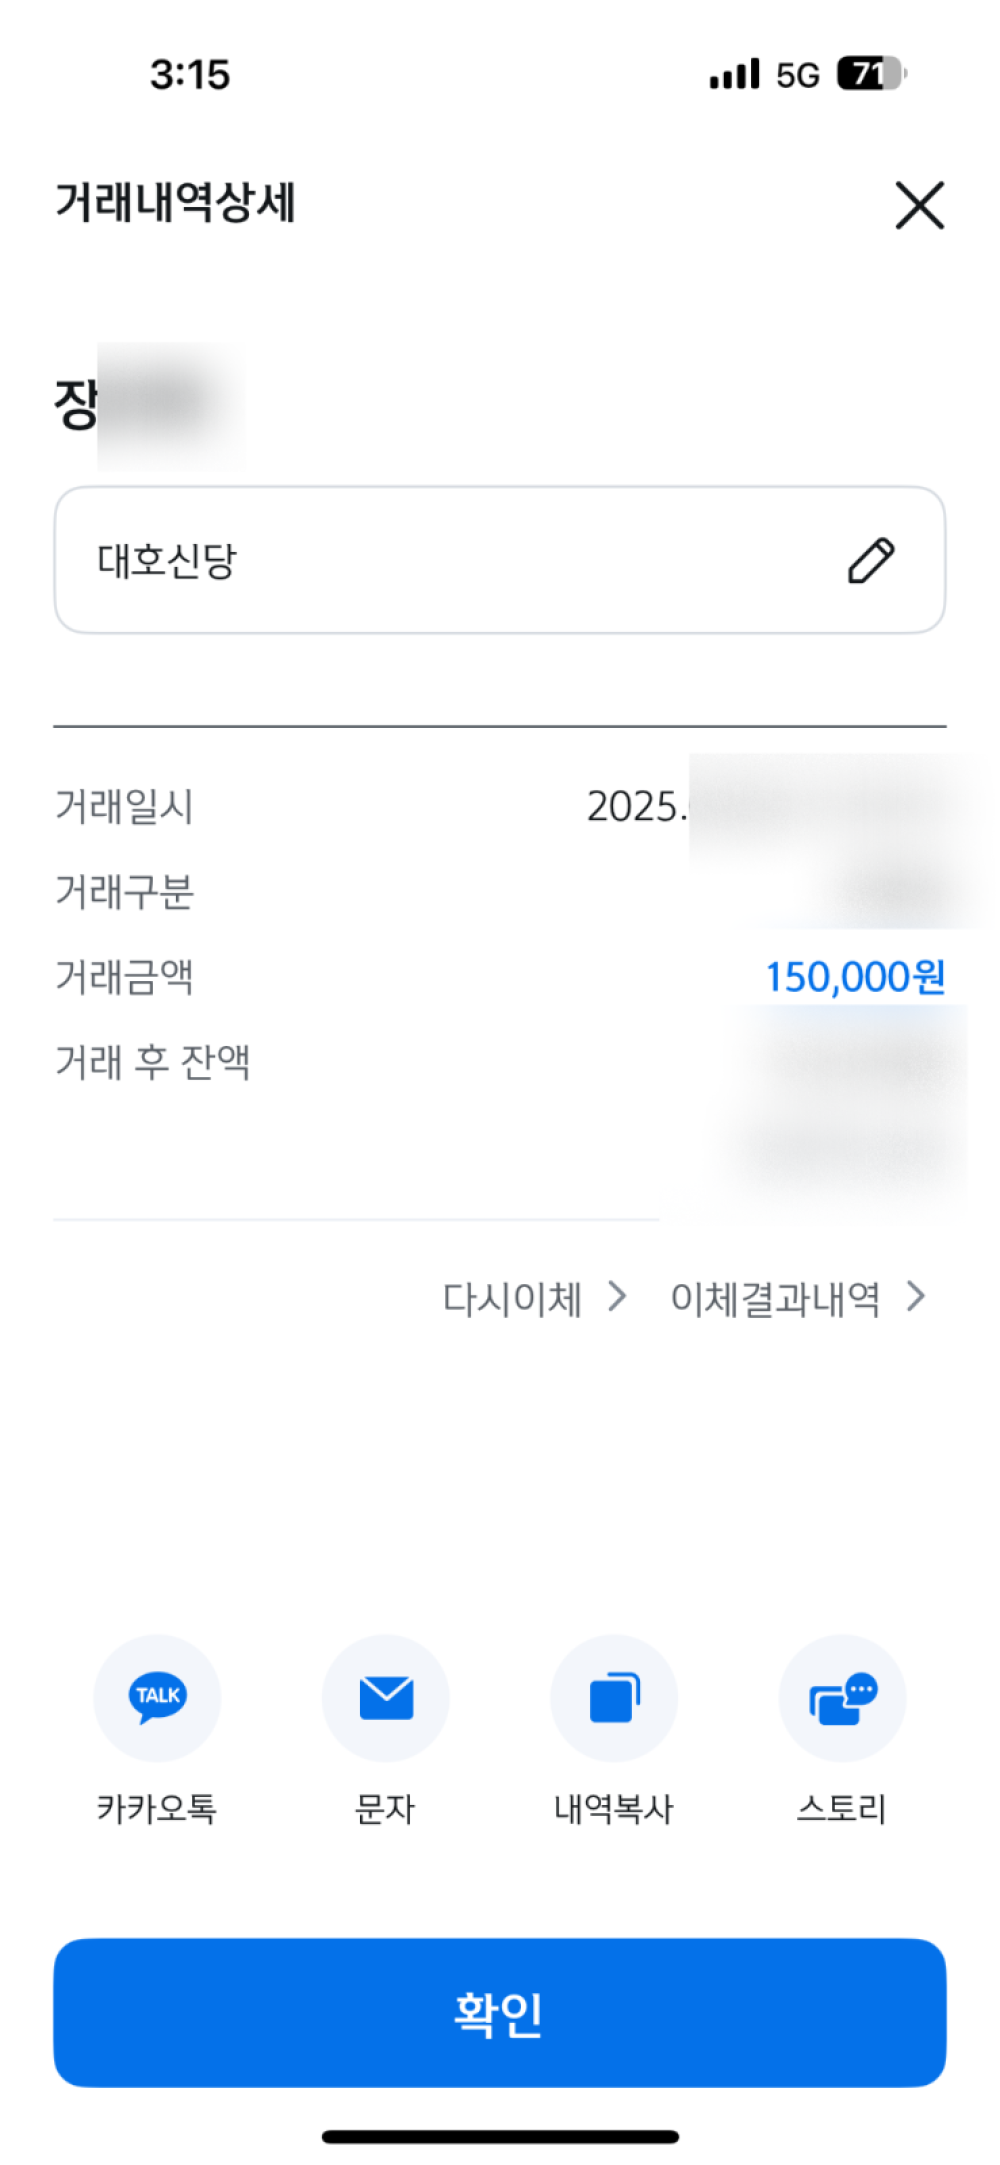Open 다시이체 to transfer again
Screen dimensions: 1000x2165
point(512,1299)
